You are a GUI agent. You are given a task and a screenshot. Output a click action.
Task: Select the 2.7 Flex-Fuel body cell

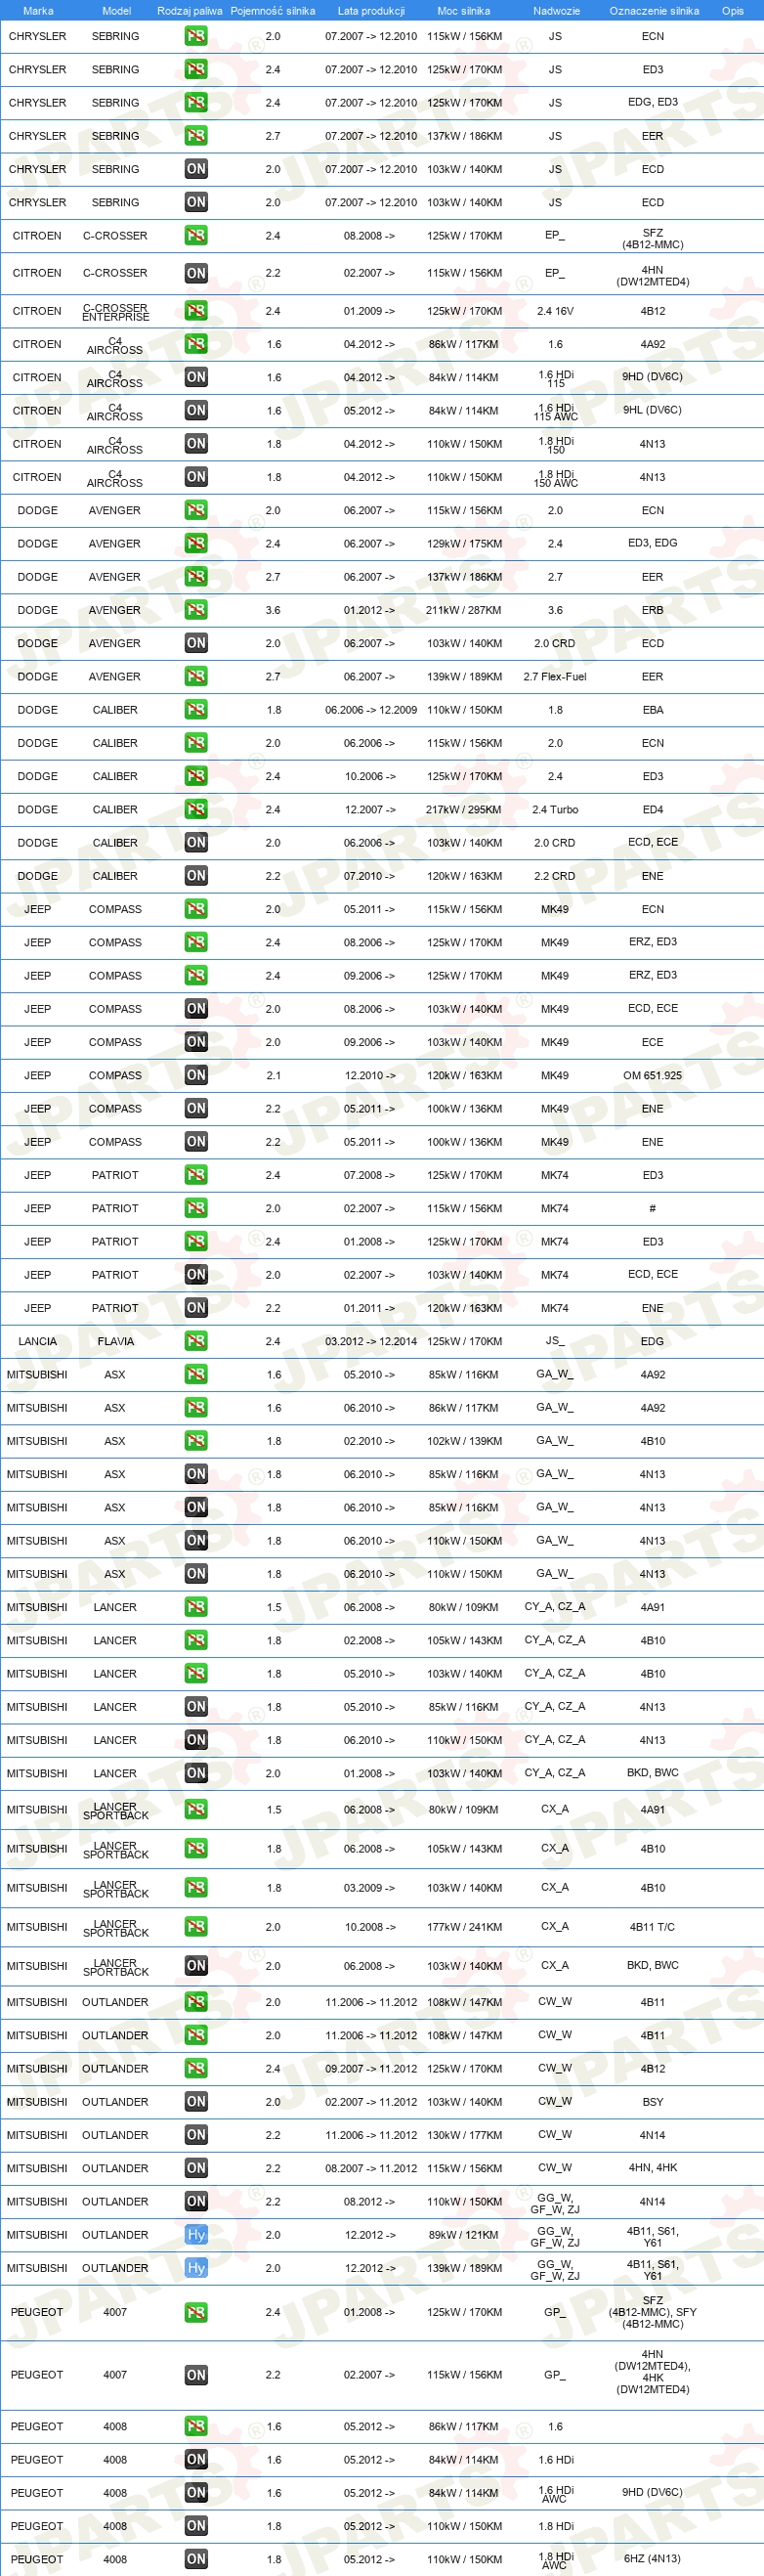[x=555, y=677]
